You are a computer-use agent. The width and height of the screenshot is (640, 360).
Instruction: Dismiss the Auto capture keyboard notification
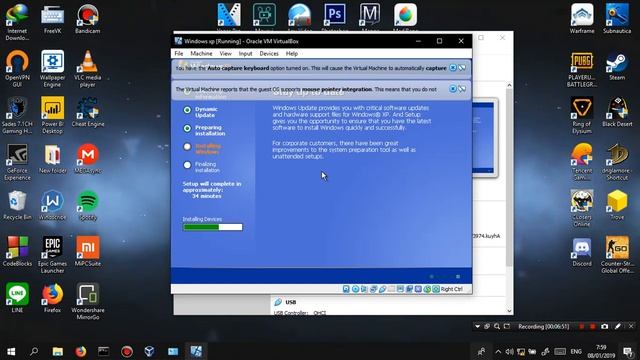click(x=453, y=68)
